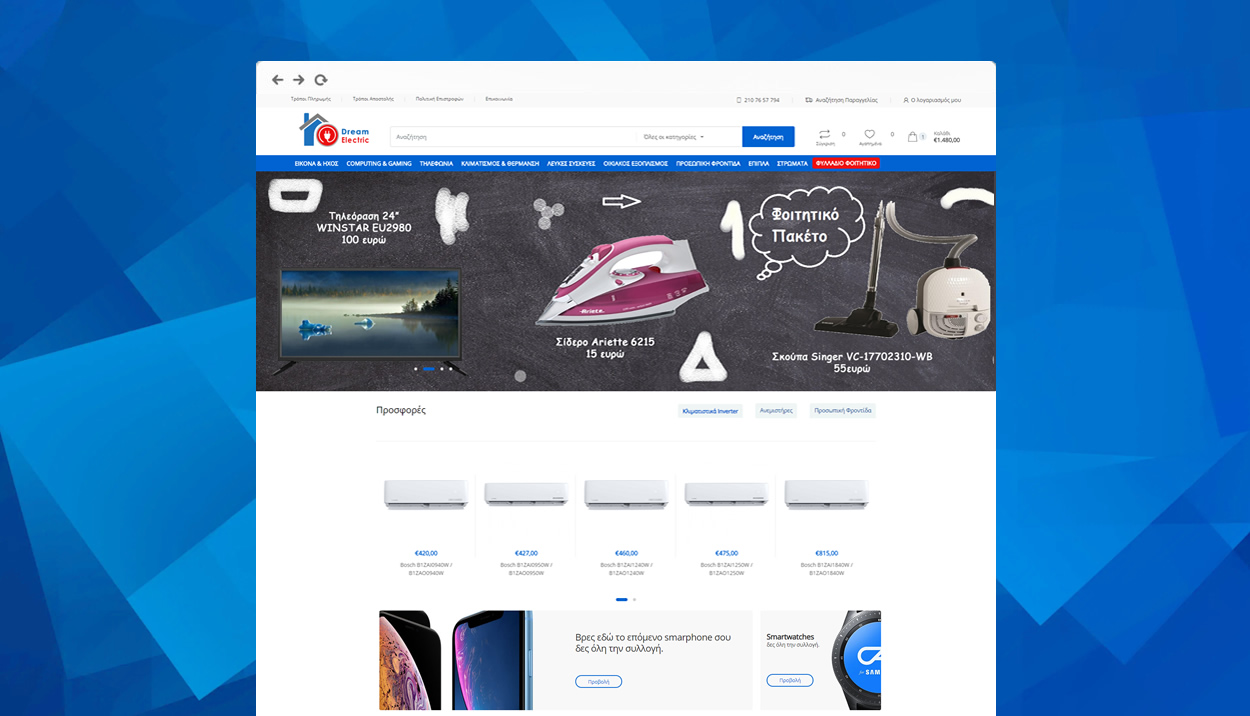The image size is (1250, 716).
Task: Open Πολιτική Επιστροφών link
Action: click(x=440, y=99)
